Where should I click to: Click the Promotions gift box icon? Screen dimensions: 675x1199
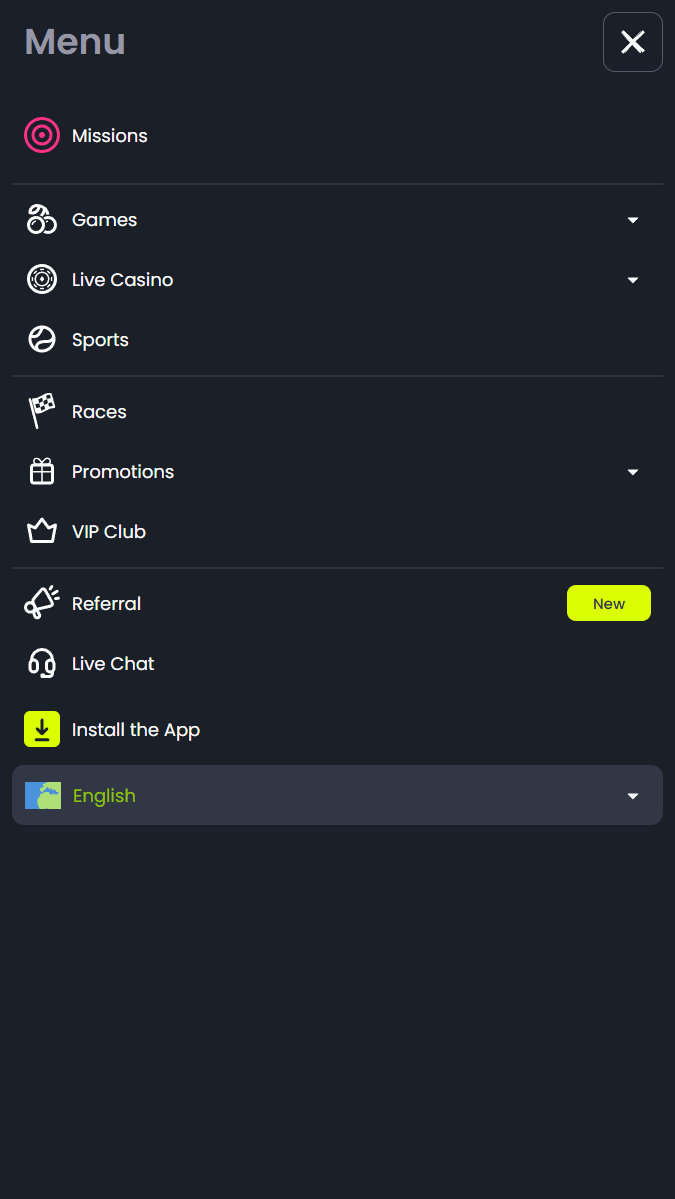pyautogui.click(x=42, y=471)
